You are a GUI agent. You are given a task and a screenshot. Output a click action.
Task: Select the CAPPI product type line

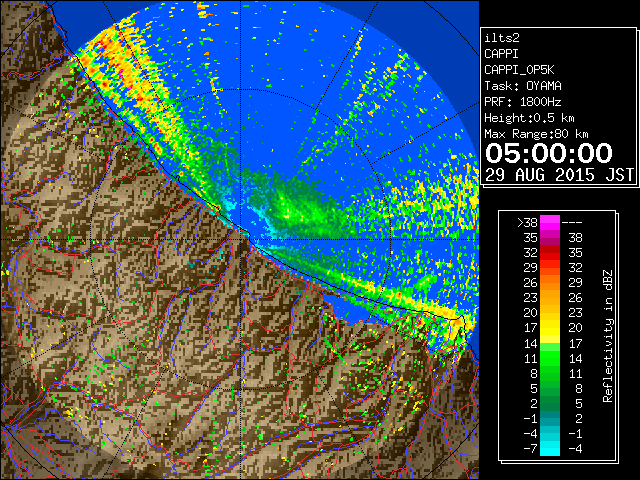pos(501,54)
